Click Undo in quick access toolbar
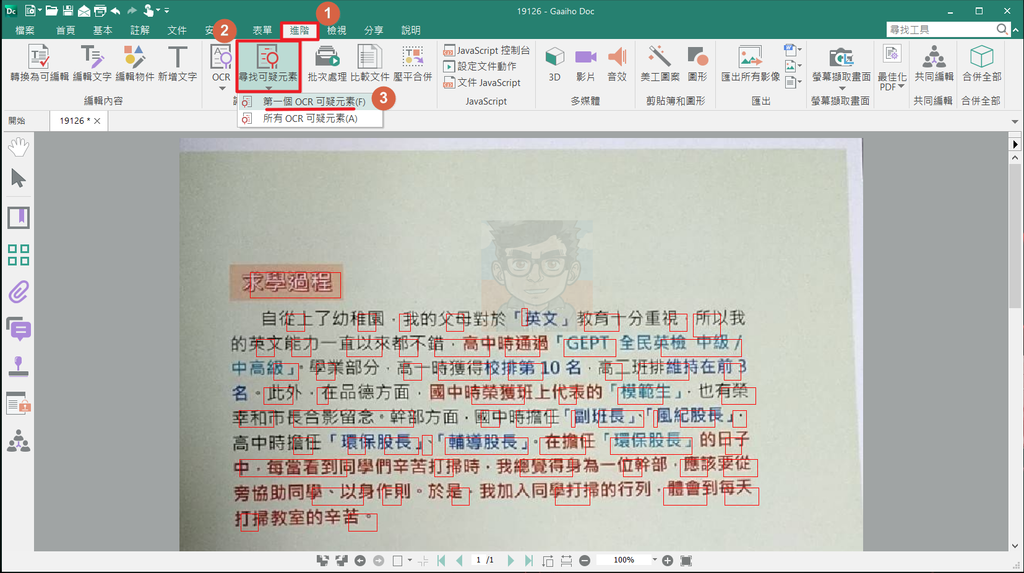The width and height of the screenshot is (1024, 573). (x=116, y=10)
